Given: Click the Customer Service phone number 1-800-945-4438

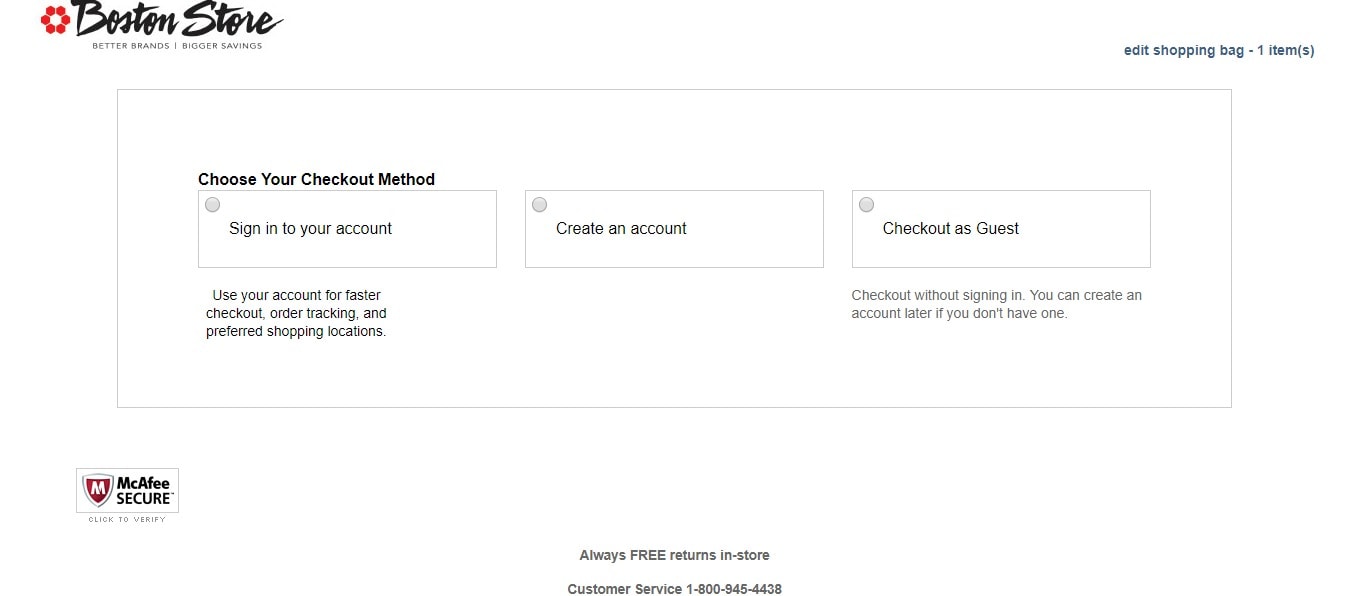Looking at the screenshot, I should pos(734,589).
